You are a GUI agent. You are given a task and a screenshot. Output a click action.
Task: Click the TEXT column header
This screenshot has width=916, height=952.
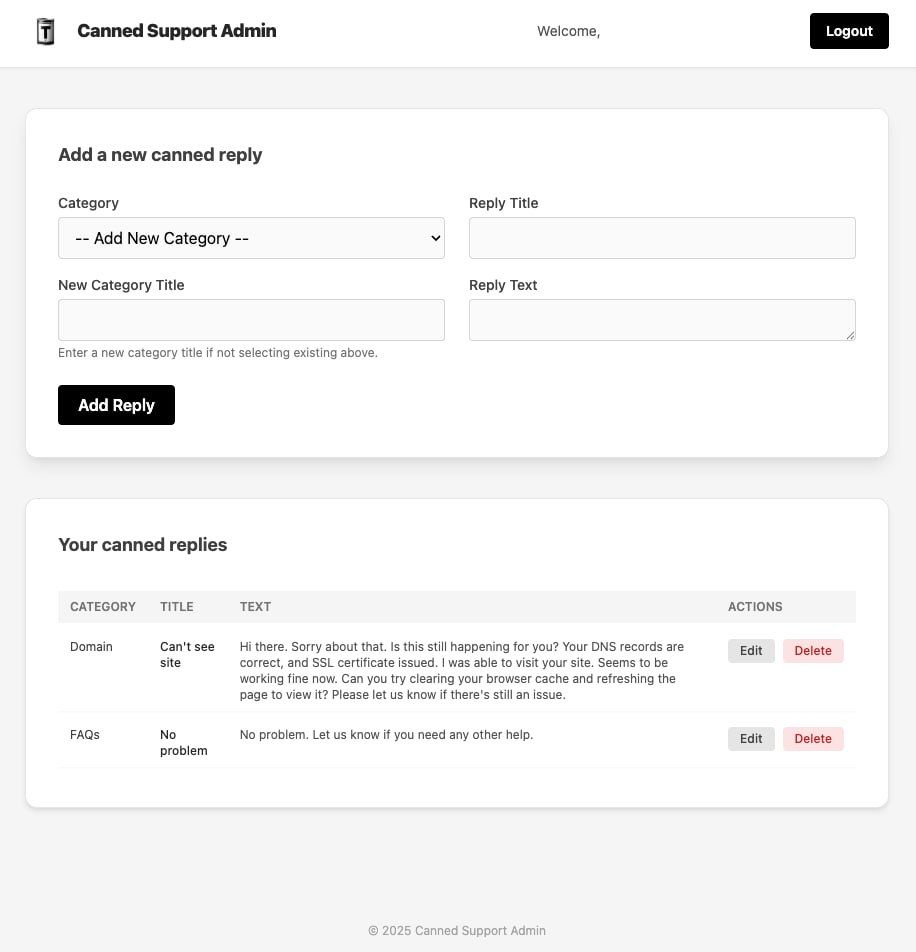(x=255, y=607)
